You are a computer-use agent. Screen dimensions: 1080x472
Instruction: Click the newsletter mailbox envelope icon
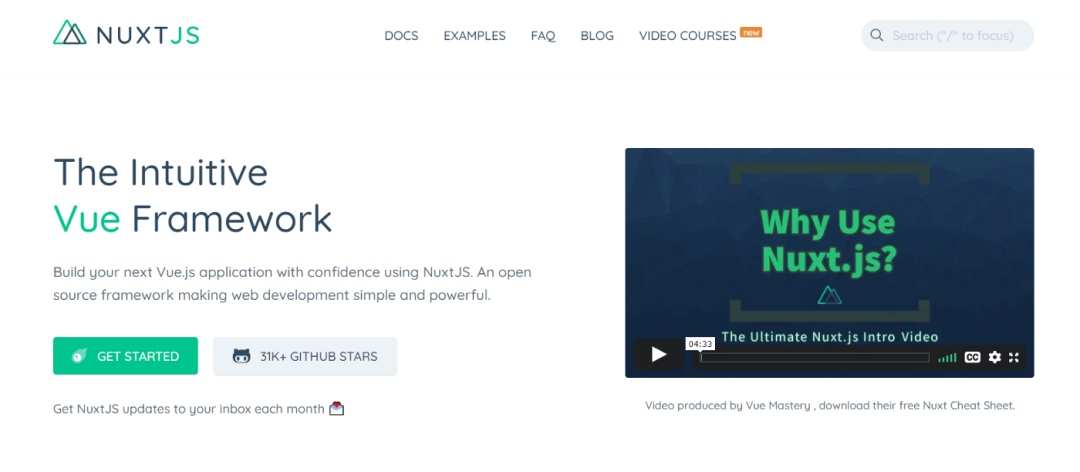point(337,408)
